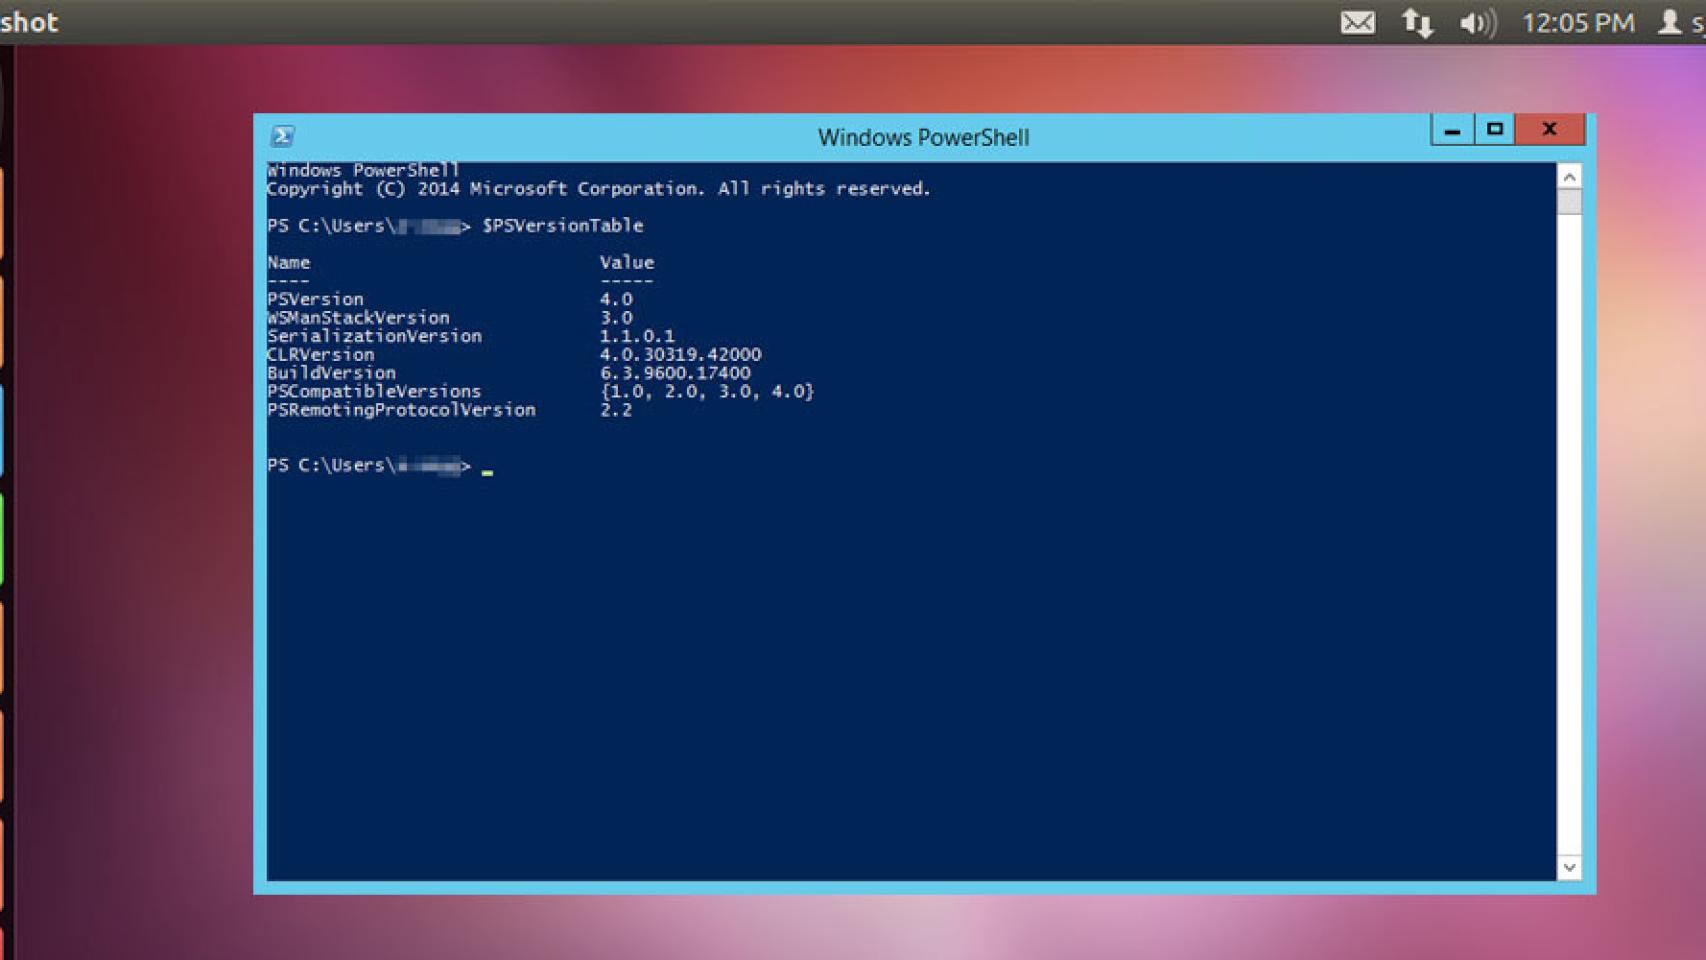Click the network connection arrows indicator
The width and height of the screenshot is (1706, 960).
coord(1417,22)
